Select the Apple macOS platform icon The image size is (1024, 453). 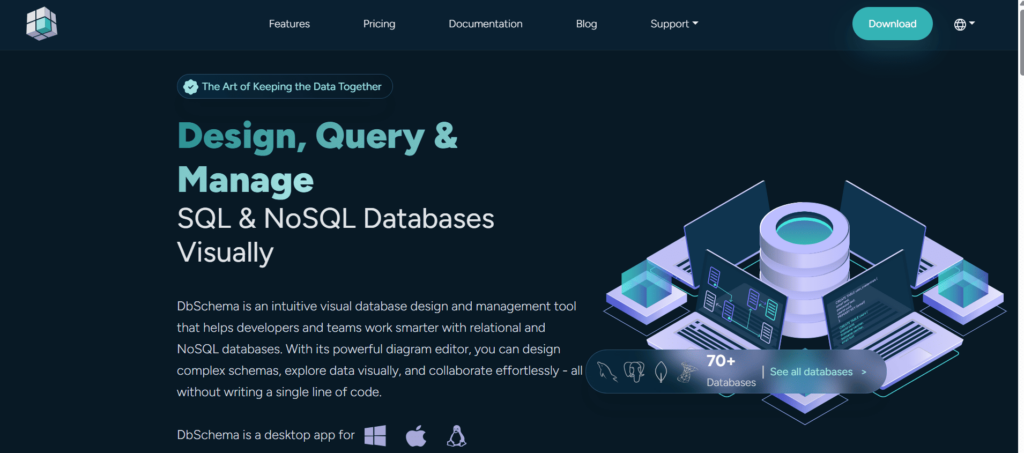[x=416, y=436]
